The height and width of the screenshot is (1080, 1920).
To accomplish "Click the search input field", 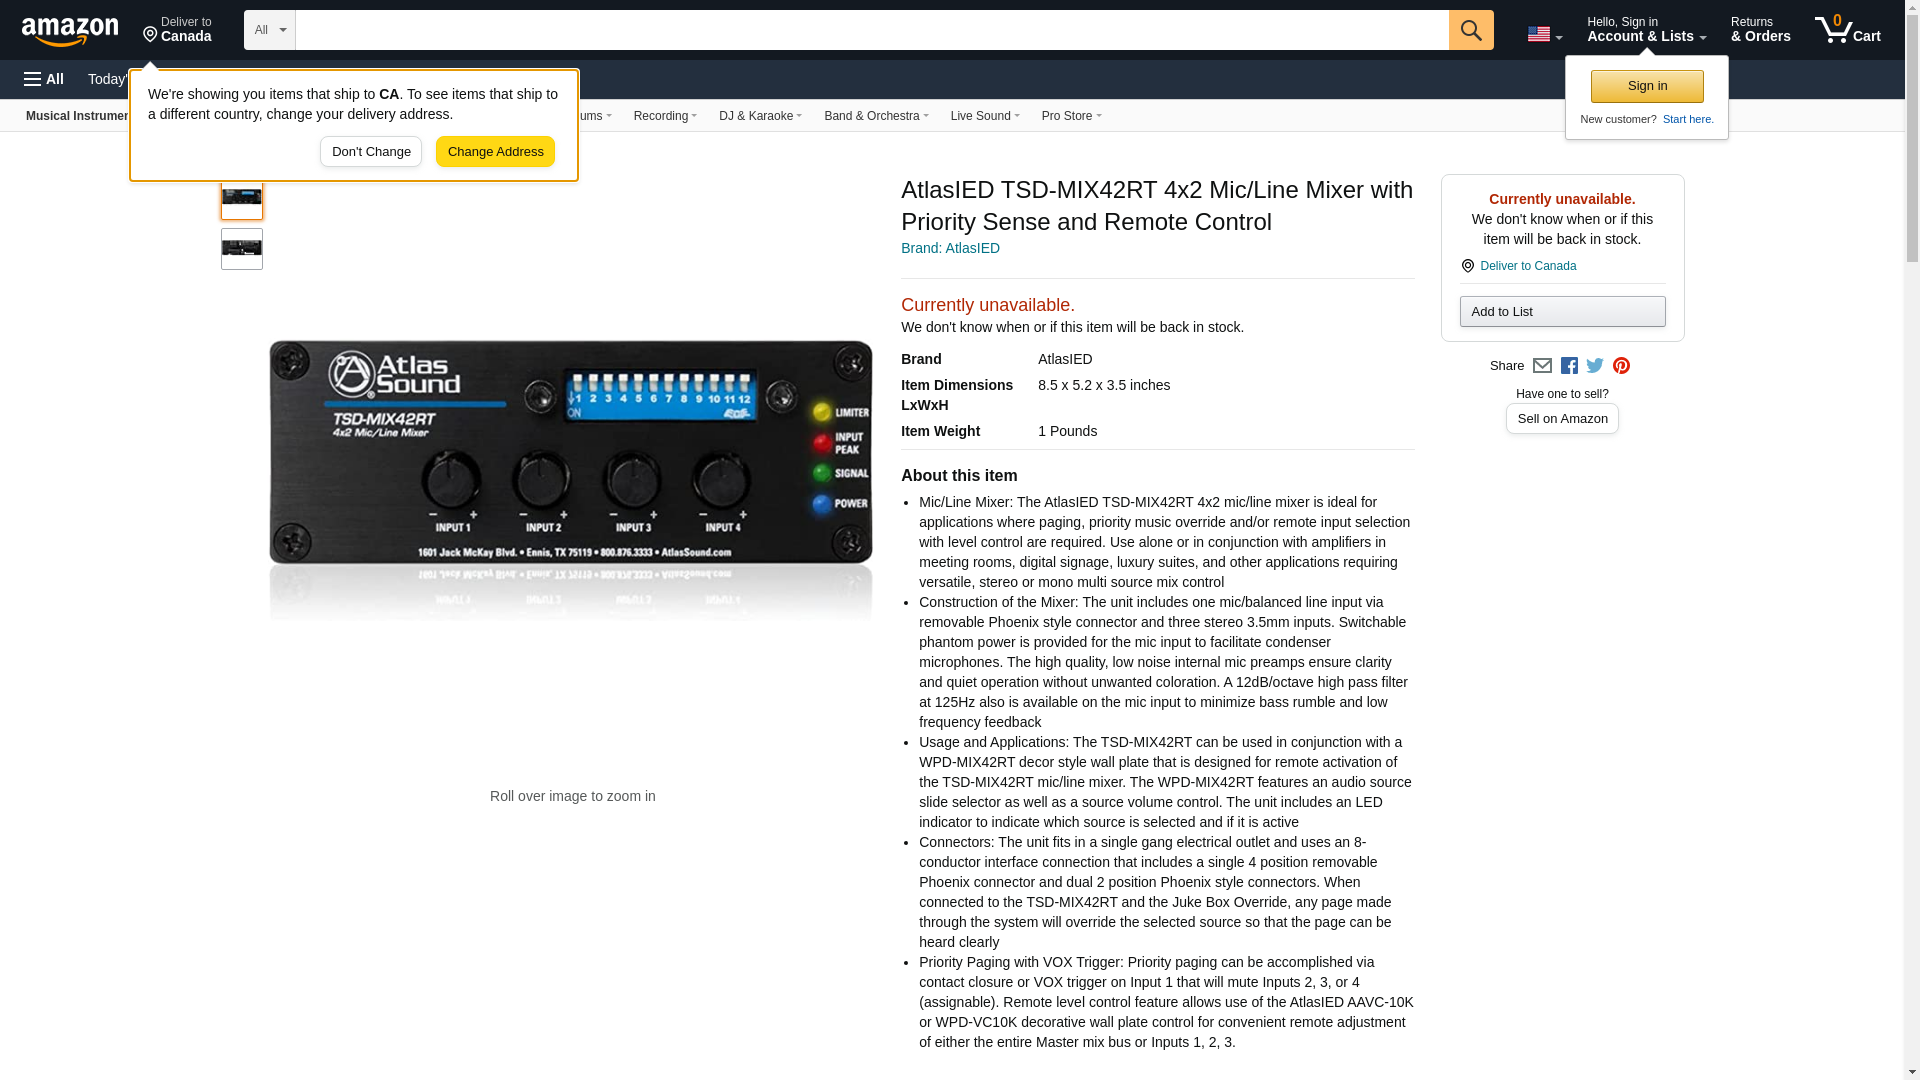I will click(x=871, y=30).
